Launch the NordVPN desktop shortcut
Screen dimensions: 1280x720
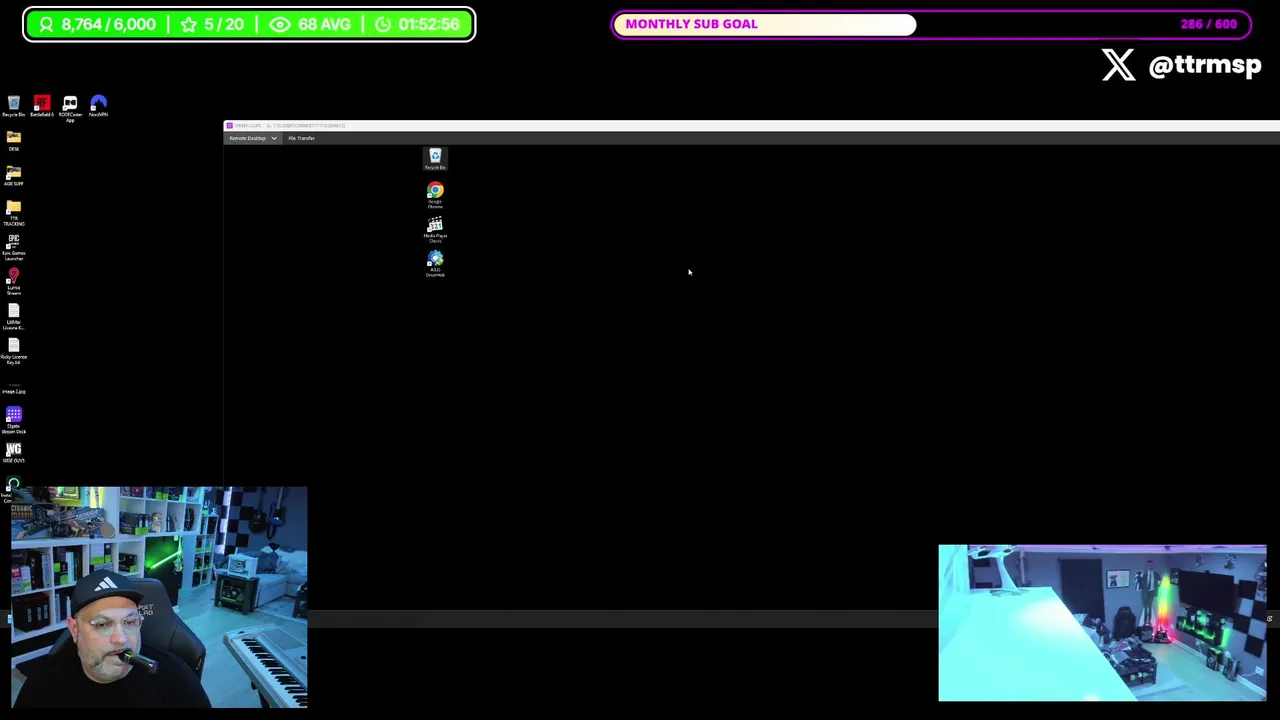pyautogui.click(x=98, y=106)
